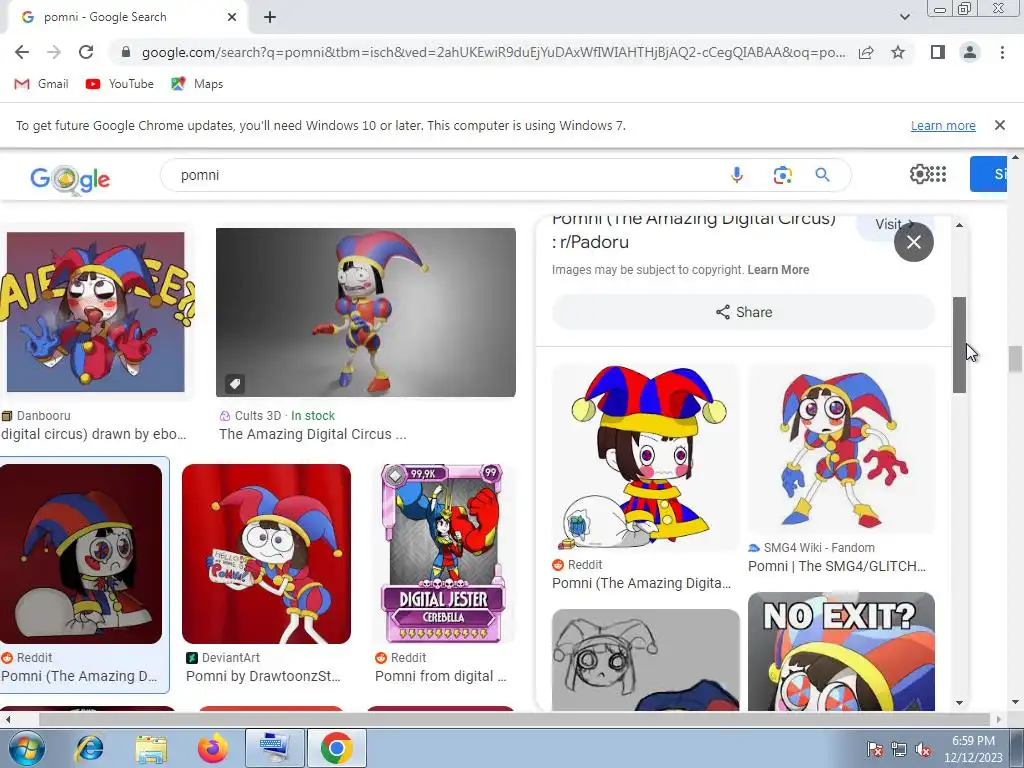The width and height of the screenshot is (1024, 768).
Task: Open File Explorer from taskbar
Action: pos(151,748)
